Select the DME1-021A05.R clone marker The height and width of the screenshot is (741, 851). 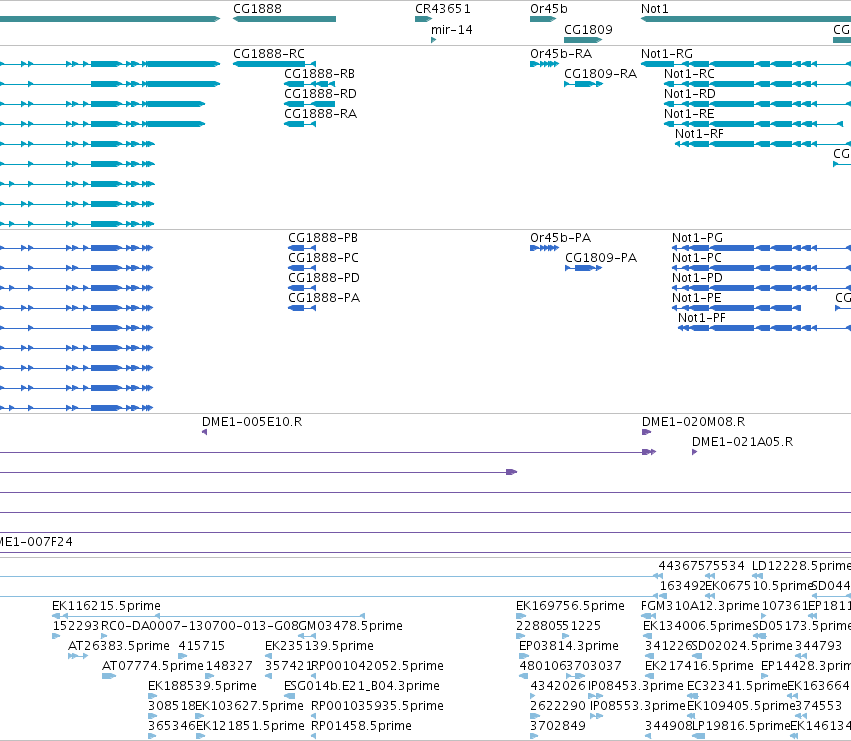point(694,452)
